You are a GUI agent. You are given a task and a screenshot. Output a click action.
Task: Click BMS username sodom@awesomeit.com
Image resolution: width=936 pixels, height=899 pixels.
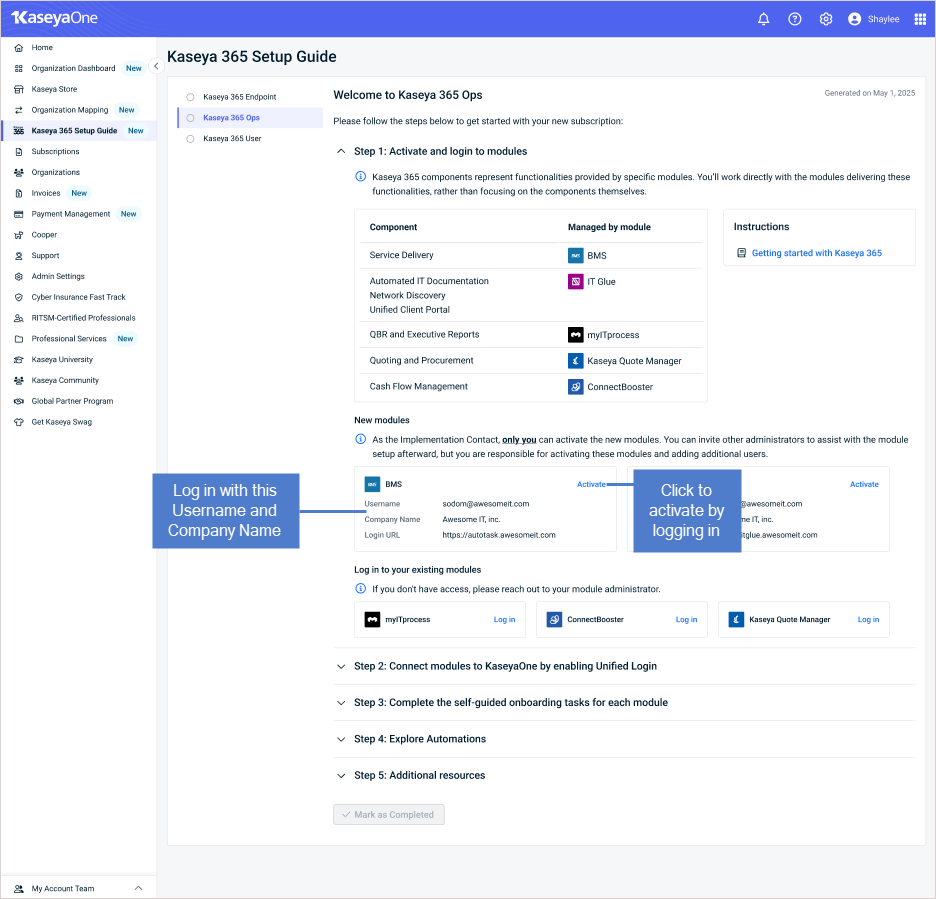486,504
